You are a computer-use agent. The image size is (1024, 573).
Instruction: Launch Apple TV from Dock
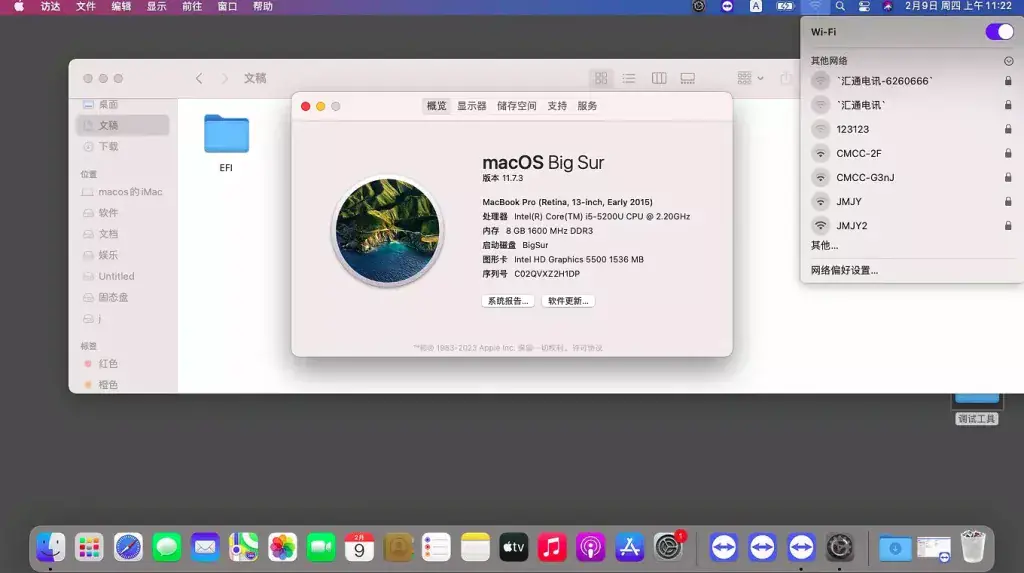click(513, 547)
